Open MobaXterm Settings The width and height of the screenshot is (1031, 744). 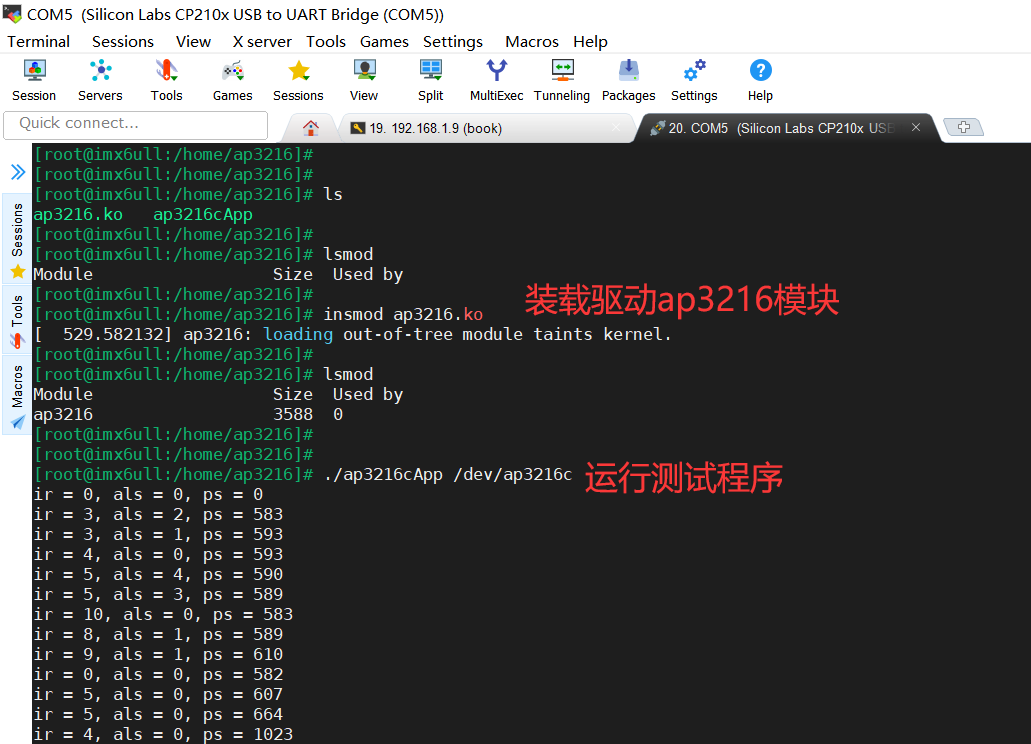coord(693,80)
